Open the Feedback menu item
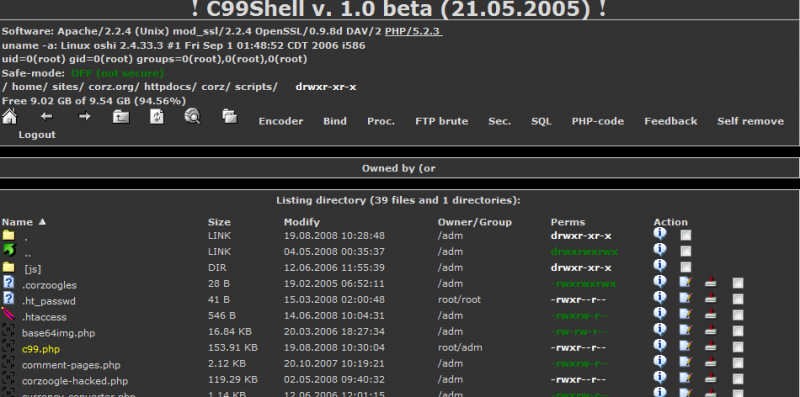The image size is (800, 397). [670, 121]
